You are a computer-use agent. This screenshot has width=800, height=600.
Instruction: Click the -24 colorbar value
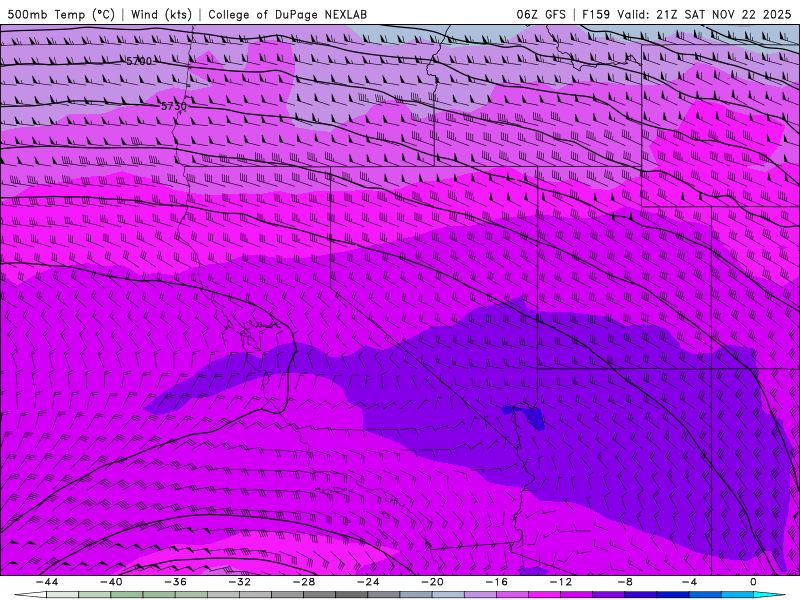click(368, 582)
